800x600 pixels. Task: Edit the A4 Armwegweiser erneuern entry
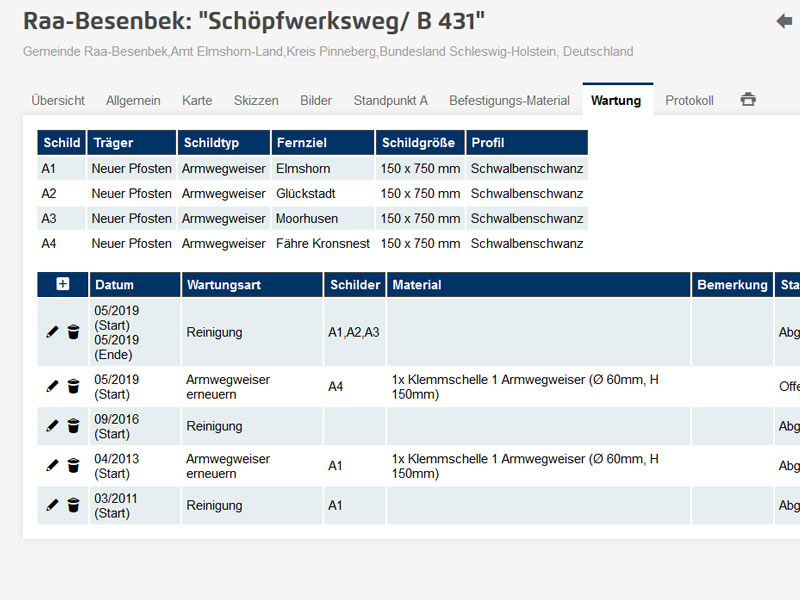pos(52,386)
